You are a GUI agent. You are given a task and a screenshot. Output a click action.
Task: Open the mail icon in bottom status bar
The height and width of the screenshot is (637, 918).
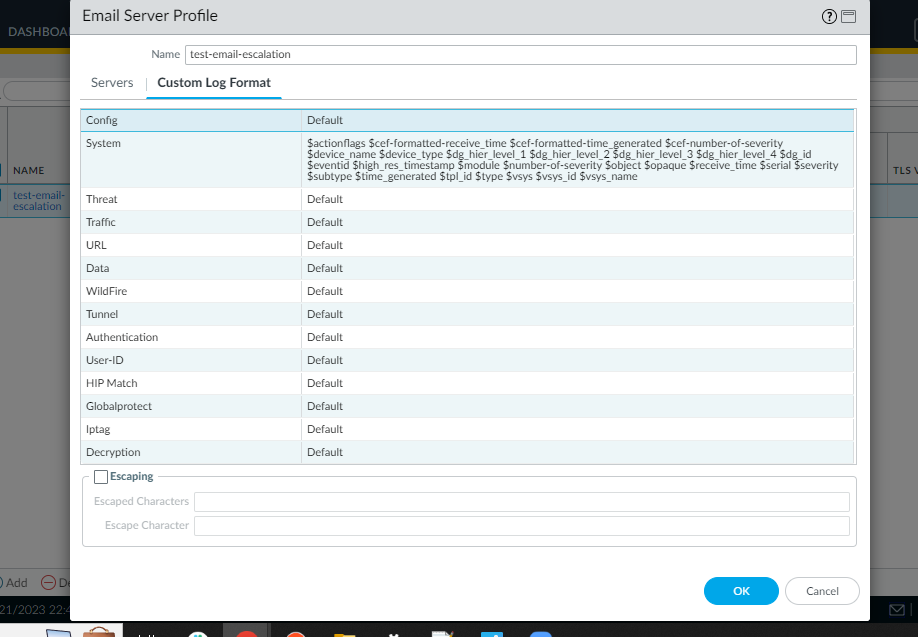[x=896, y=610]
